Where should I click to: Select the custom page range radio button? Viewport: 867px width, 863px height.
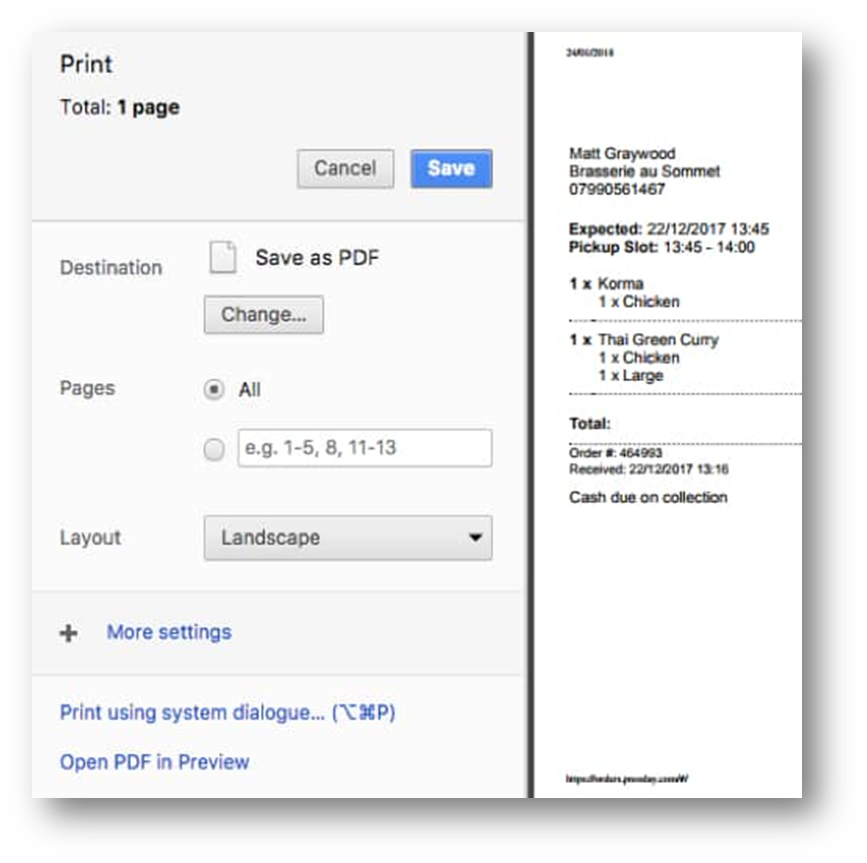pyautogui.click(x=214, y=449)
